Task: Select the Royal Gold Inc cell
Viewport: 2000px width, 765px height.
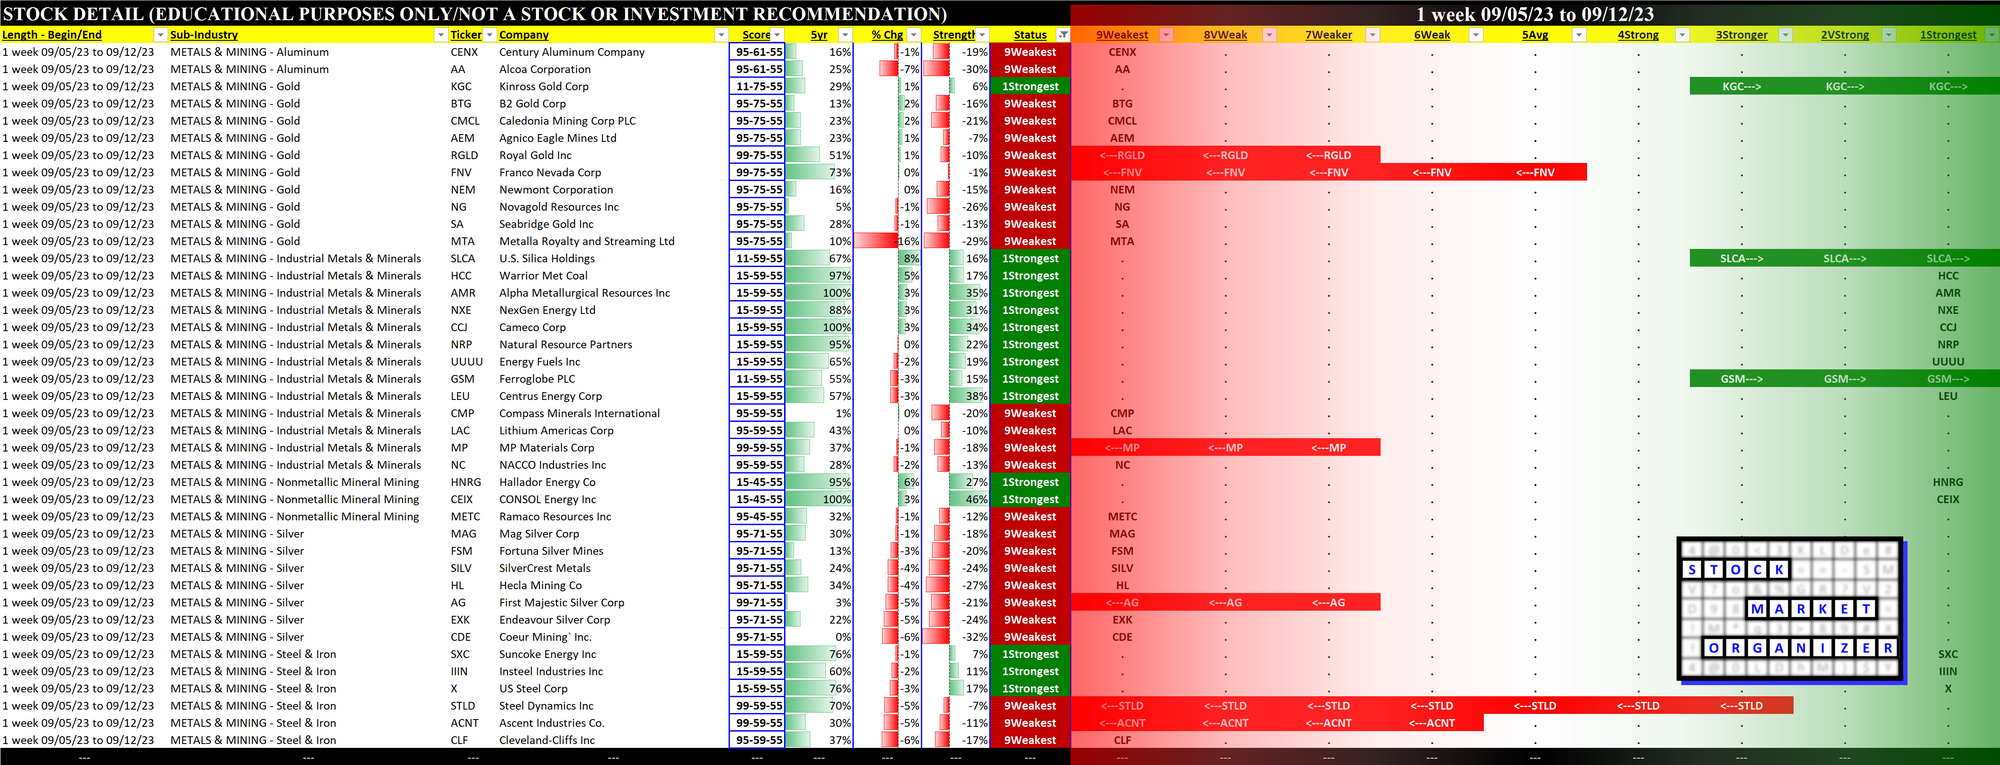Action: [x=613, y=155]
